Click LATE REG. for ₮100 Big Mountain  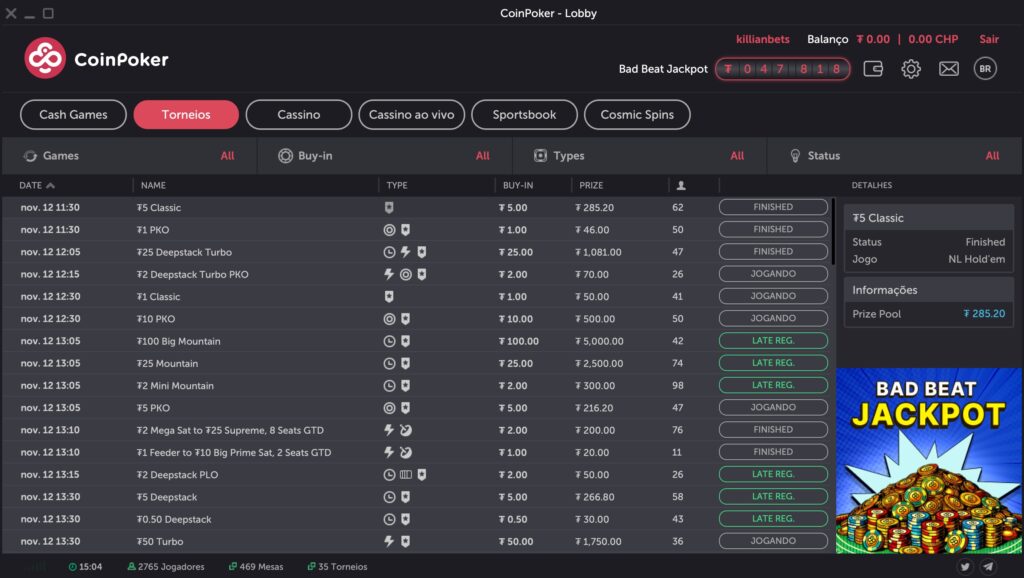point(773,341)
